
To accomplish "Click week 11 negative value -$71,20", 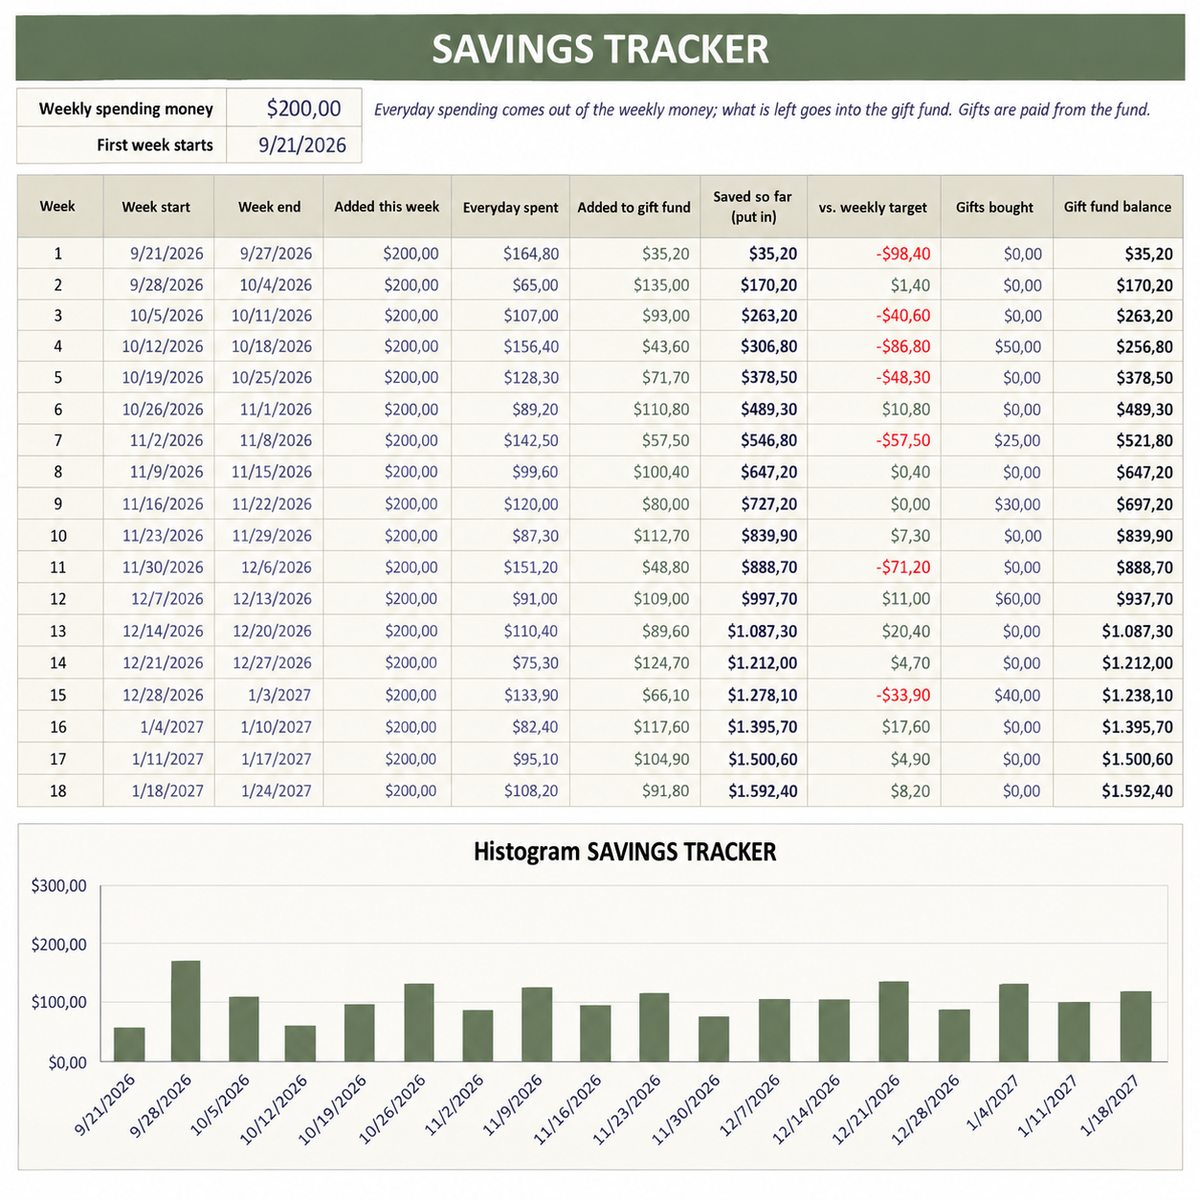I will tap(873, 567).
